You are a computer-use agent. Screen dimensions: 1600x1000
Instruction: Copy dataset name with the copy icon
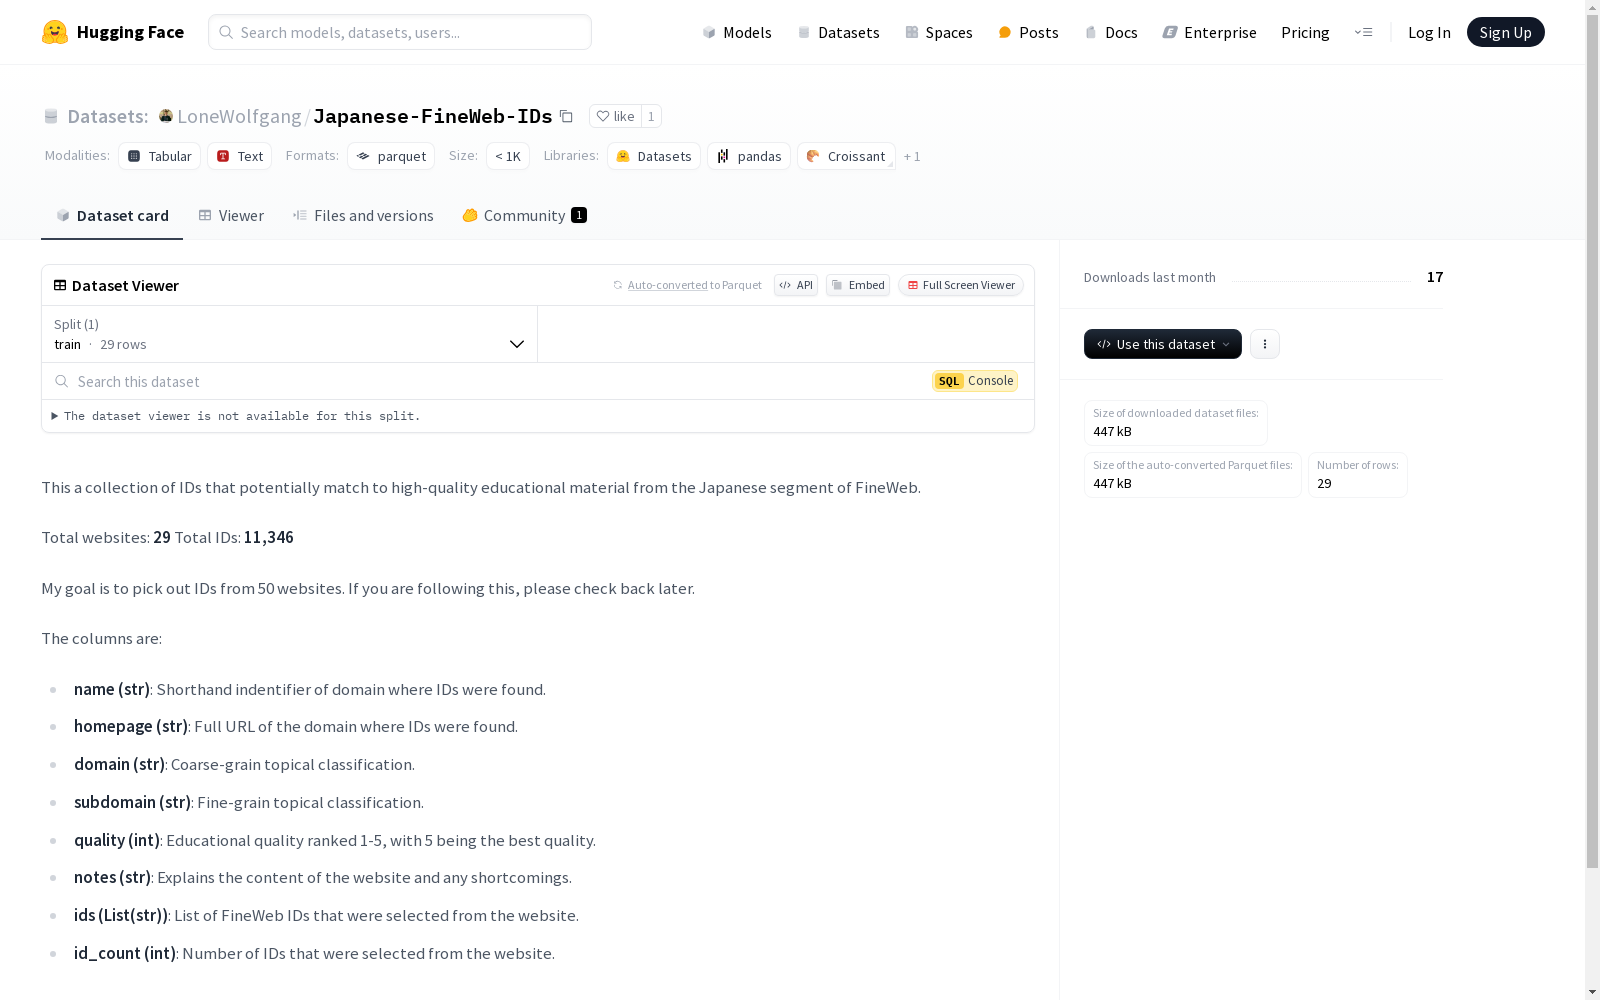click(566, 116)
